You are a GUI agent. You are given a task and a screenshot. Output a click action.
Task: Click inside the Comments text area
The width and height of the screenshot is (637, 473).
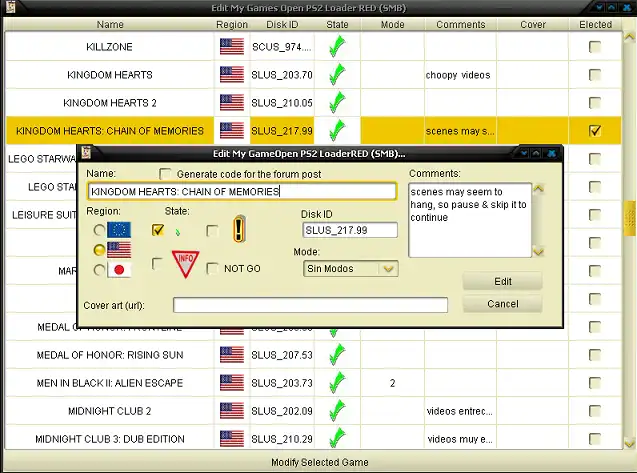coord(470,220)
